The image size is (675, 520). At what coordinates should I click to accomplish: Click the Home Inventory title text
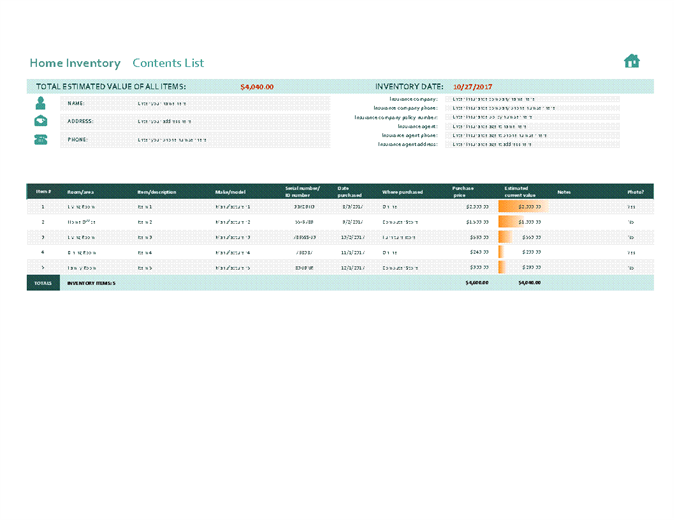pyautogui.click(x=75, y=63)
